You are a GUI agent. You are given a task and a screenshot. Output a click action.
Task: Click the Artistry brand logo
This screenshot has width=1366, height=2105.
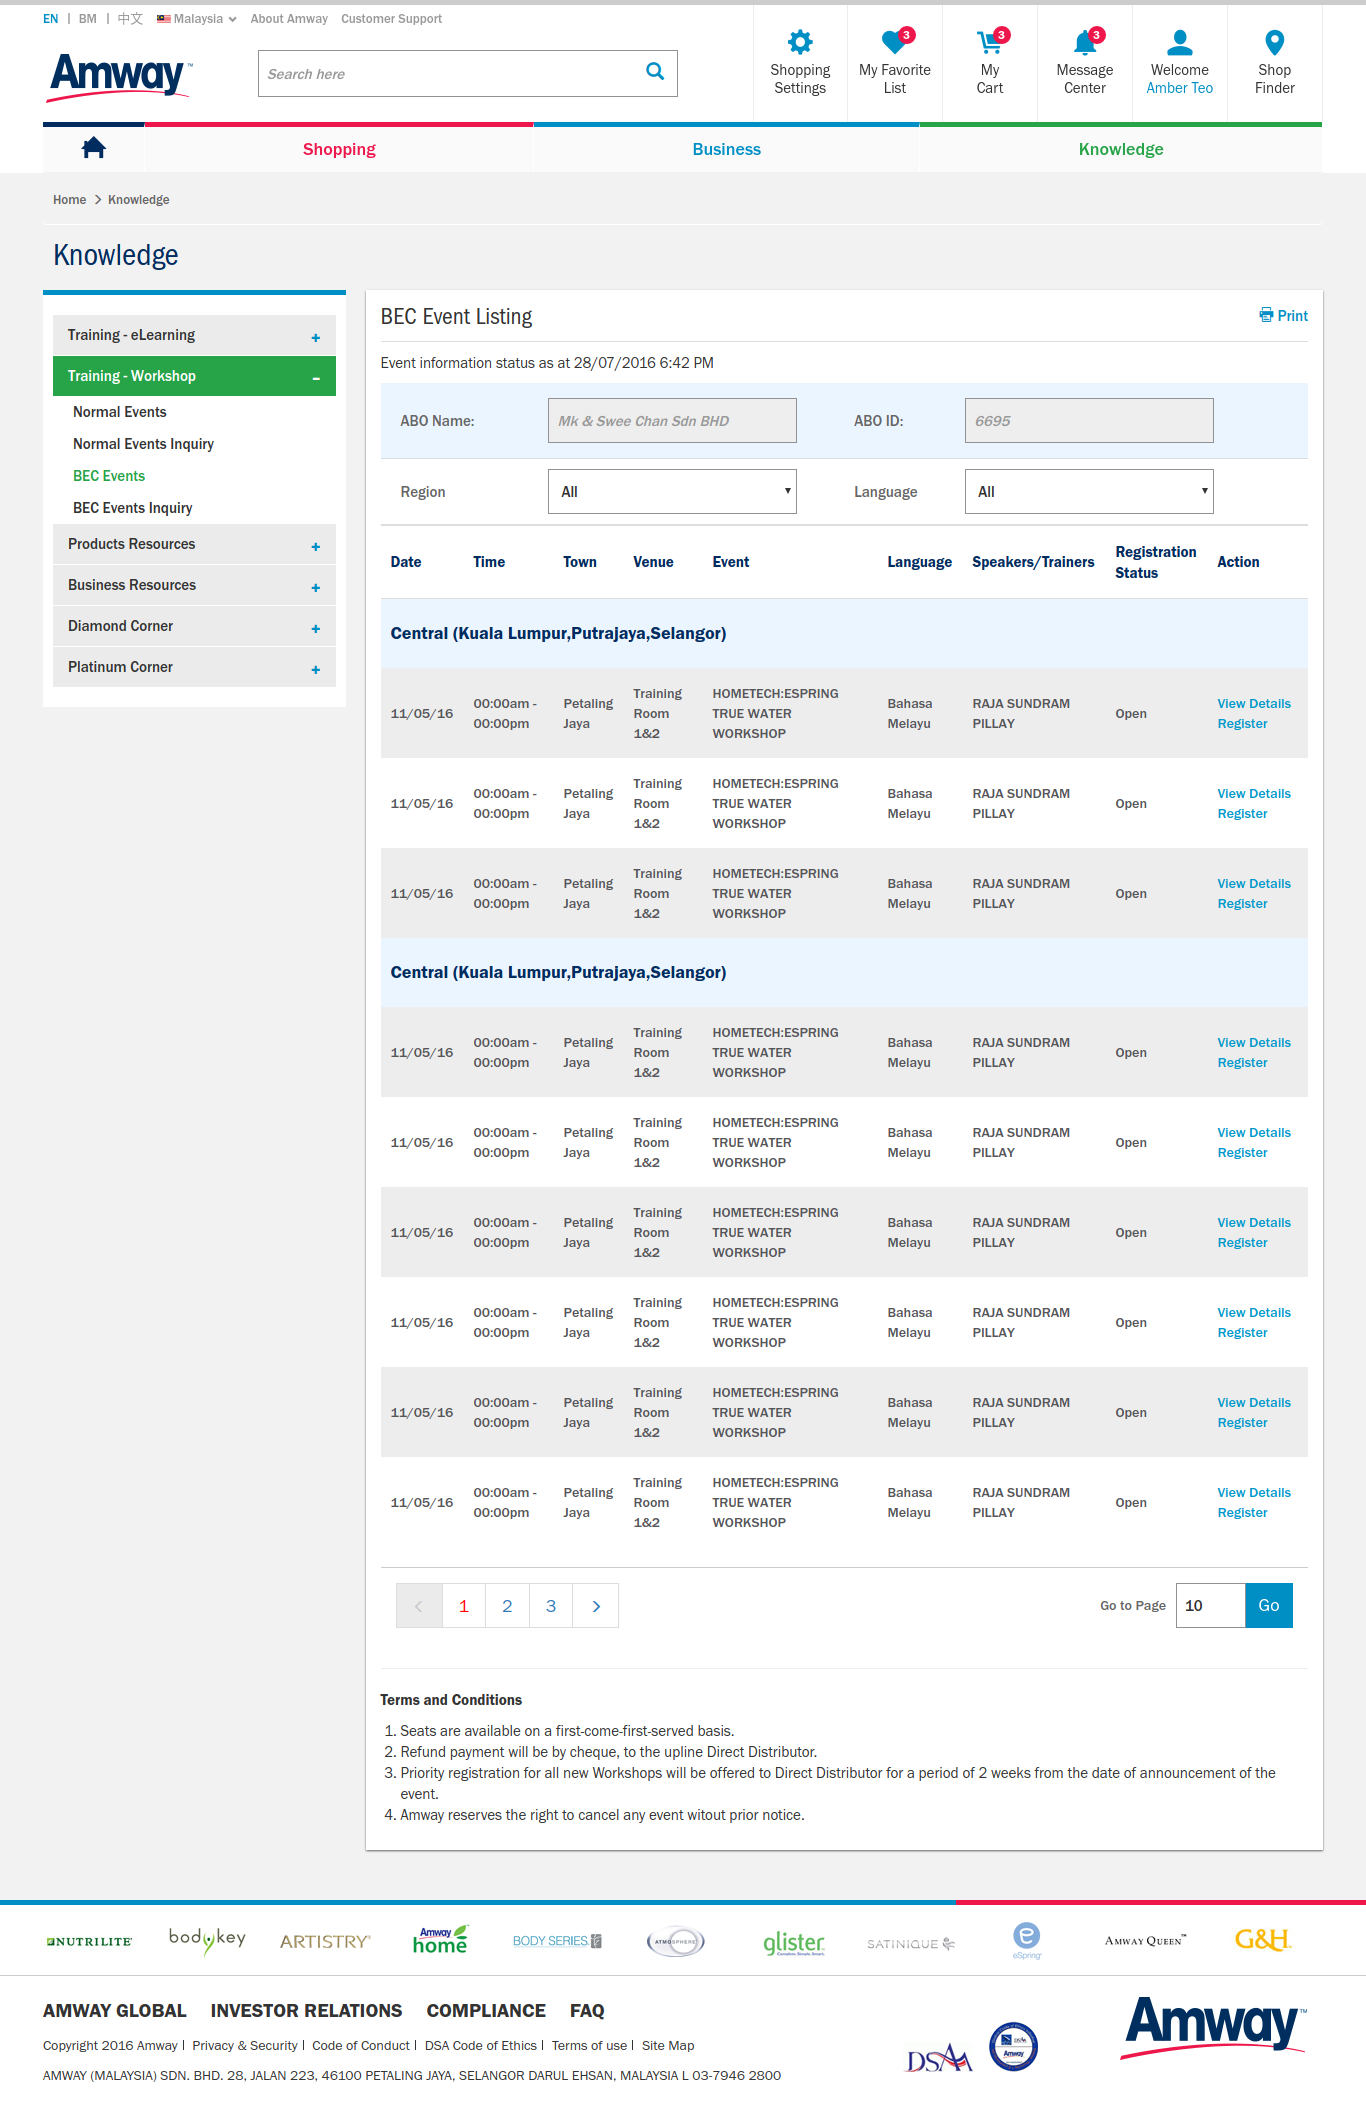325,1941
